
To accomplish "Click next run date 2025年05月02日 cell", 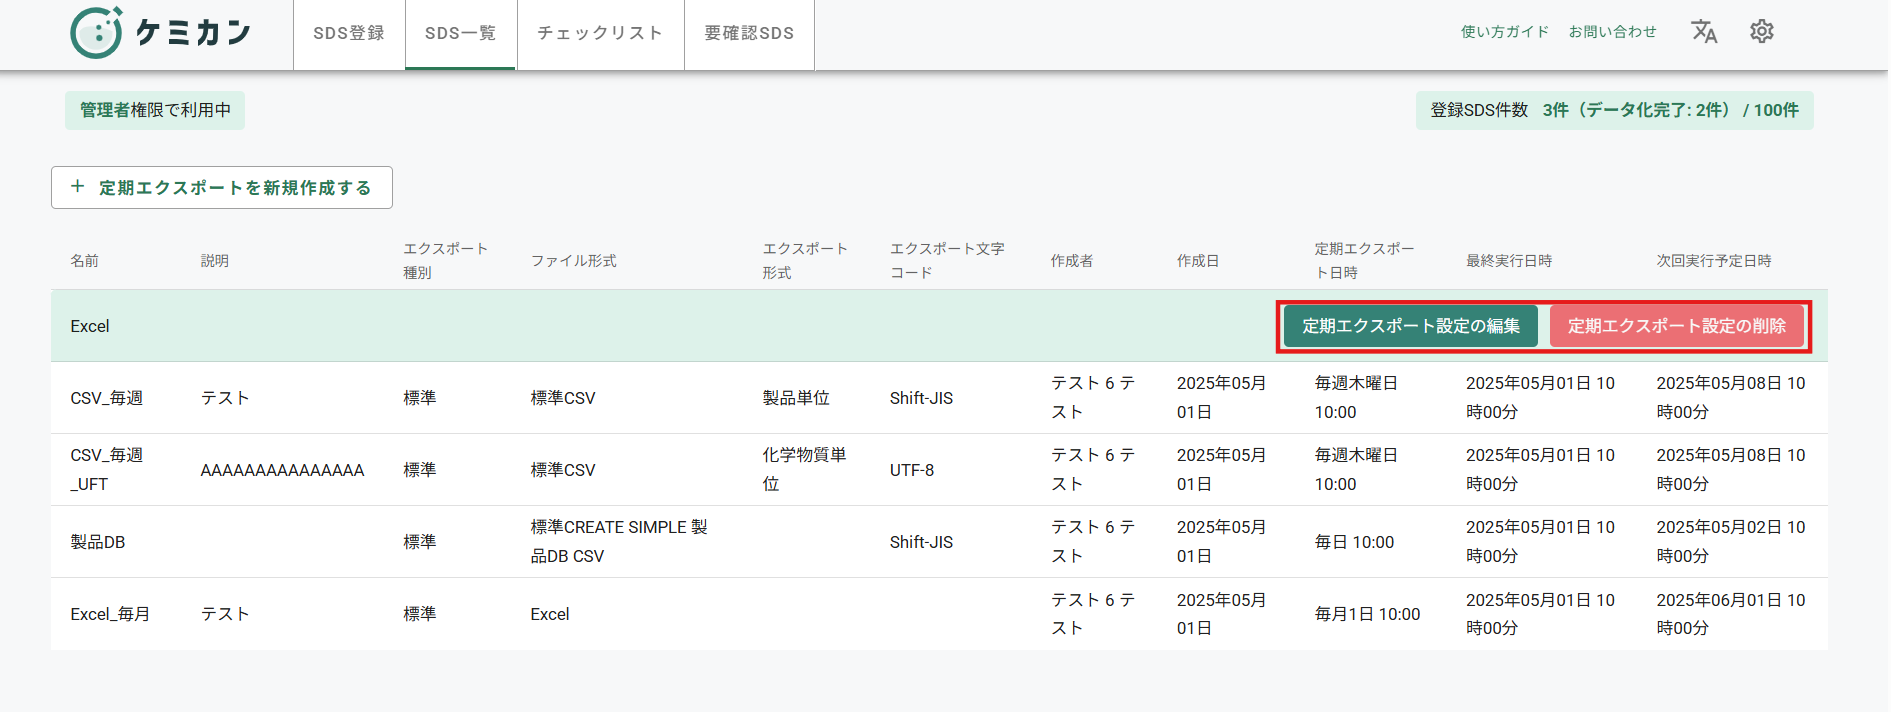I will (x=1731, y=541).
